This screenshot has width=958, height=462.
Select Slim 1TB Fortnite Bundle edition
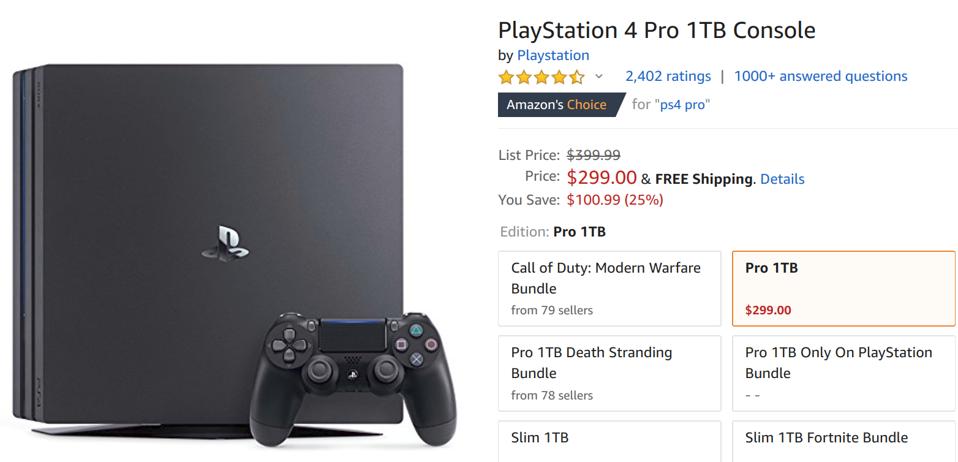[x=843, y=441]
